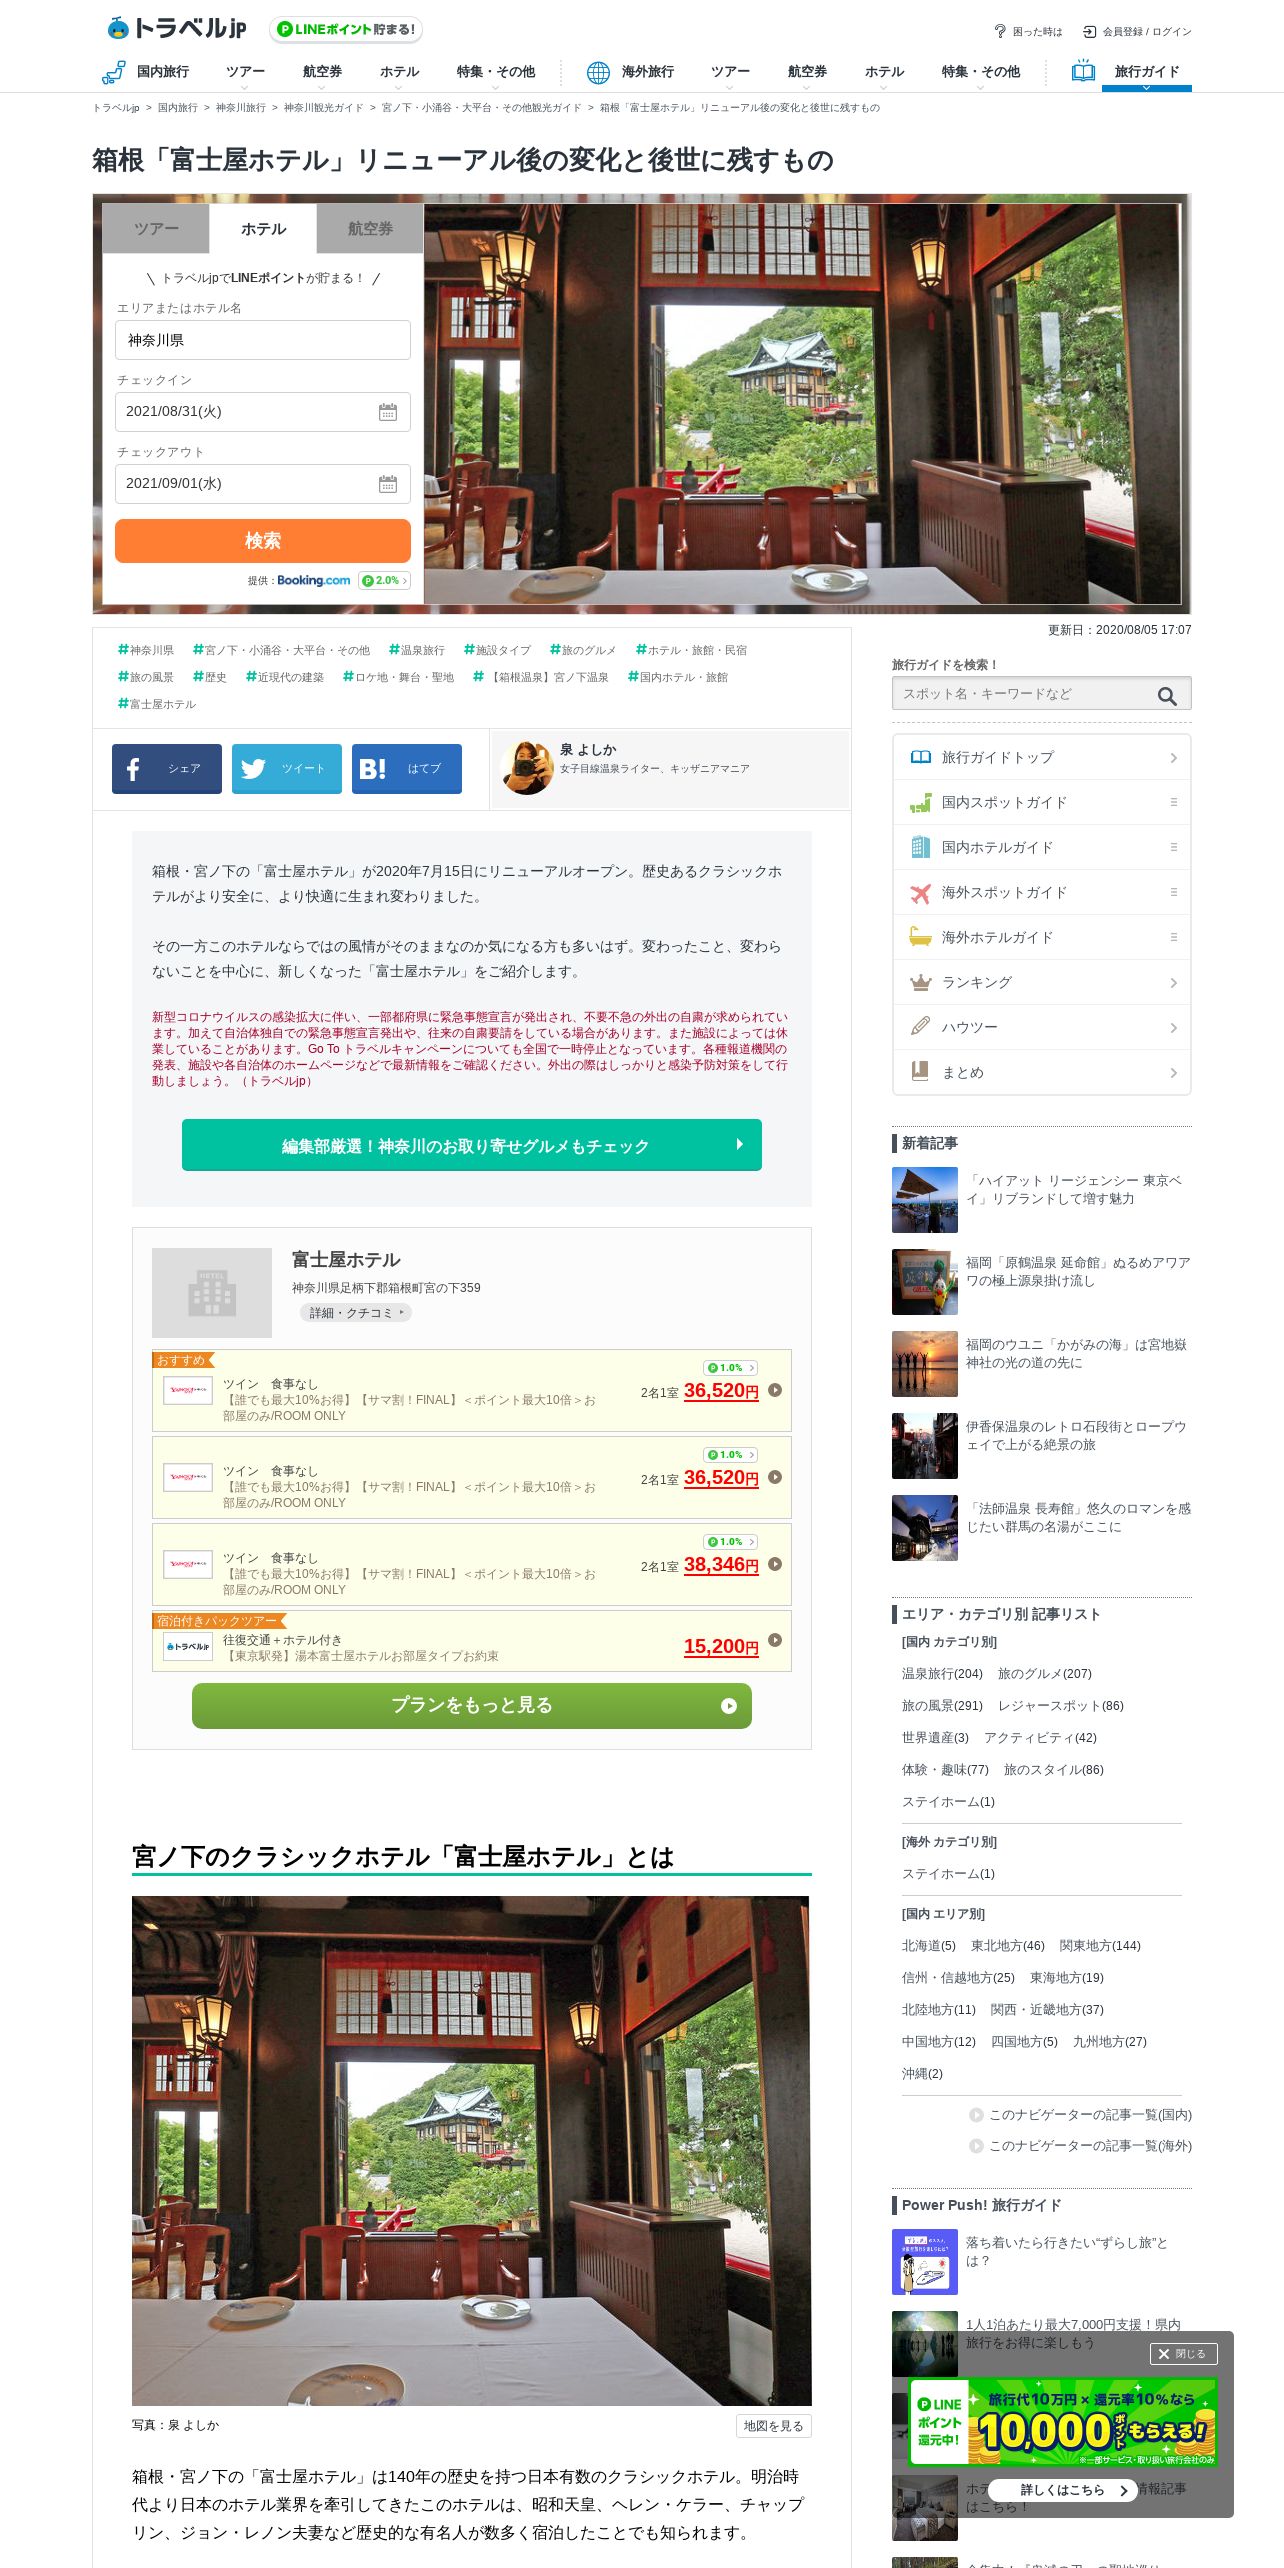The height and width of the screenshot is (2568, 1284).
Task: Open 旅行ガイドトップ in sidebar
Action: click(x=1042, y=757)
